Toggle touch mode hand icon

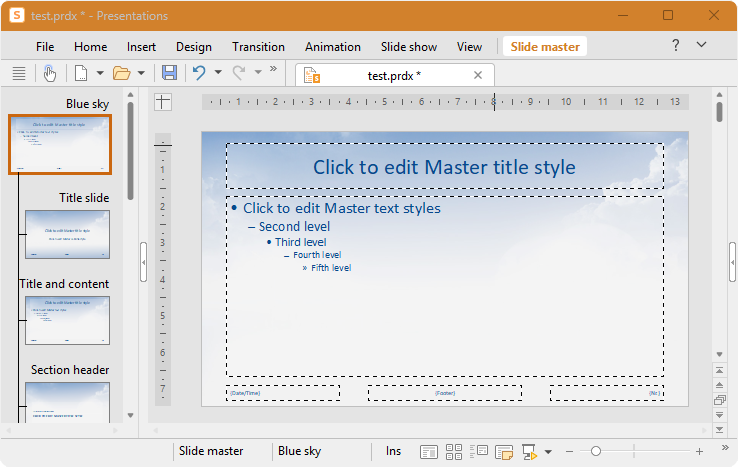(x=49, y=73)
